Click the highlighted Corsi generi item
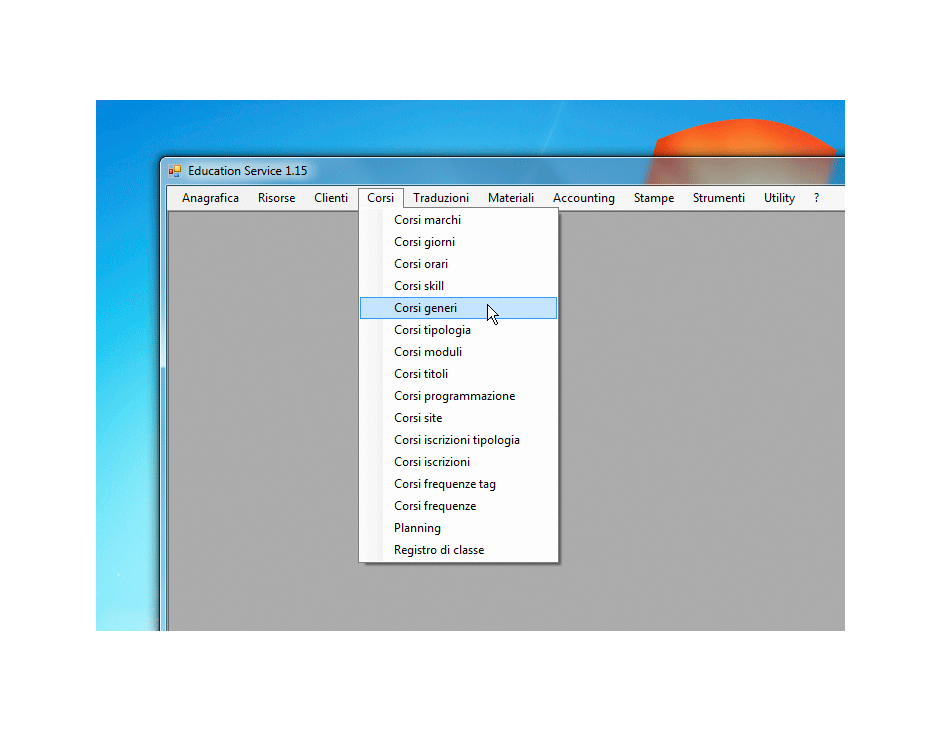This screenshot has width=940, height=732. tap(459, 308)
